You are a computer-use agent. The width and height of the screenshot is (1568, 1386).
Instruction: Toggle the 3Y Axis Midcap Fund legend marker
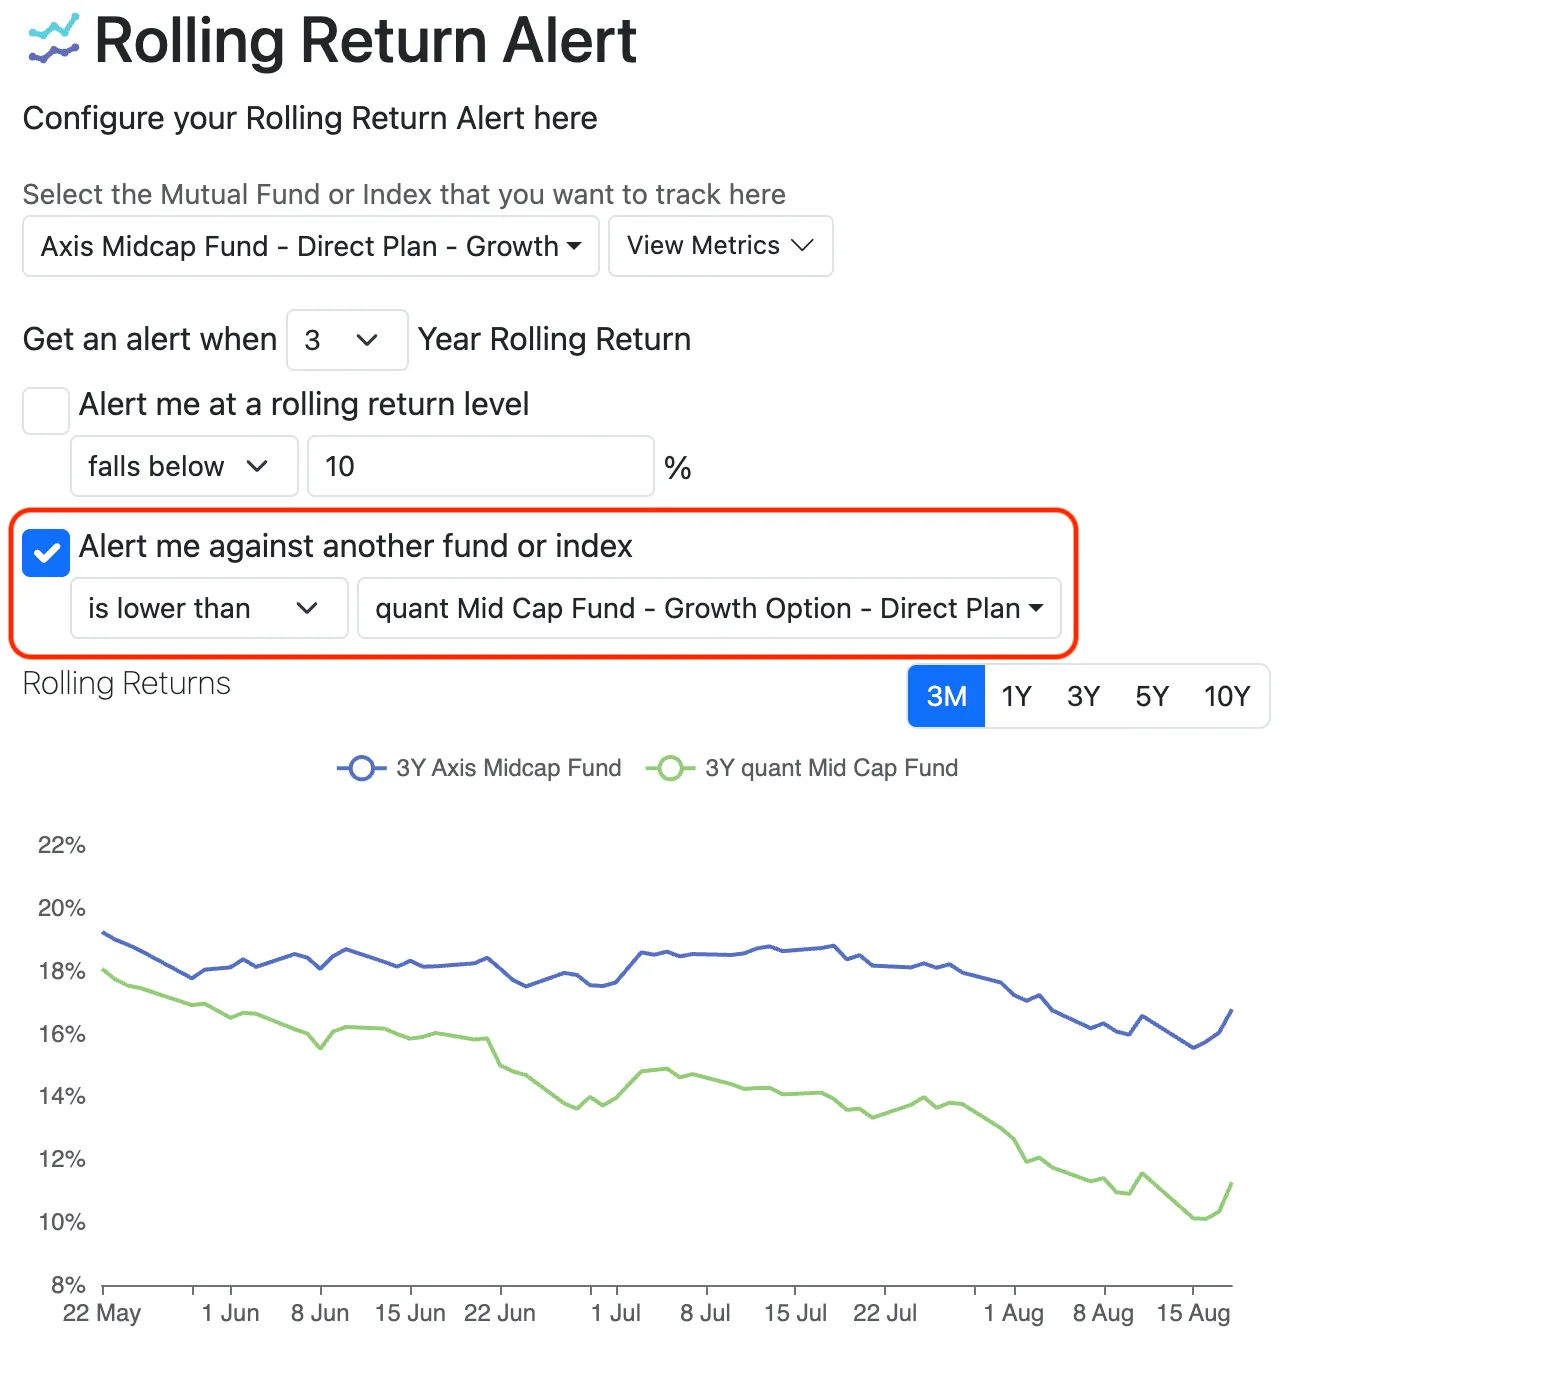[362, 768]
